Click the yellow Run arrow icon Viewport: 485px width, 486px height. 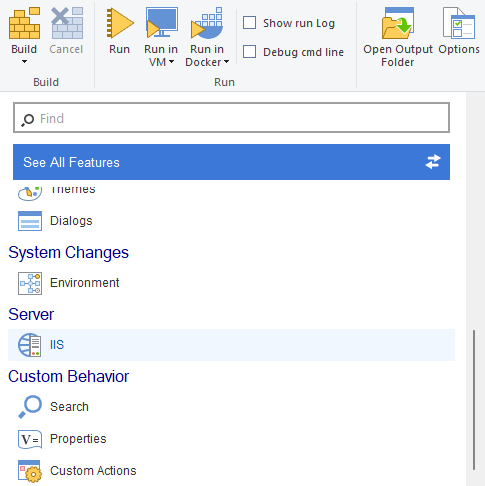click(x=120, y=23)
